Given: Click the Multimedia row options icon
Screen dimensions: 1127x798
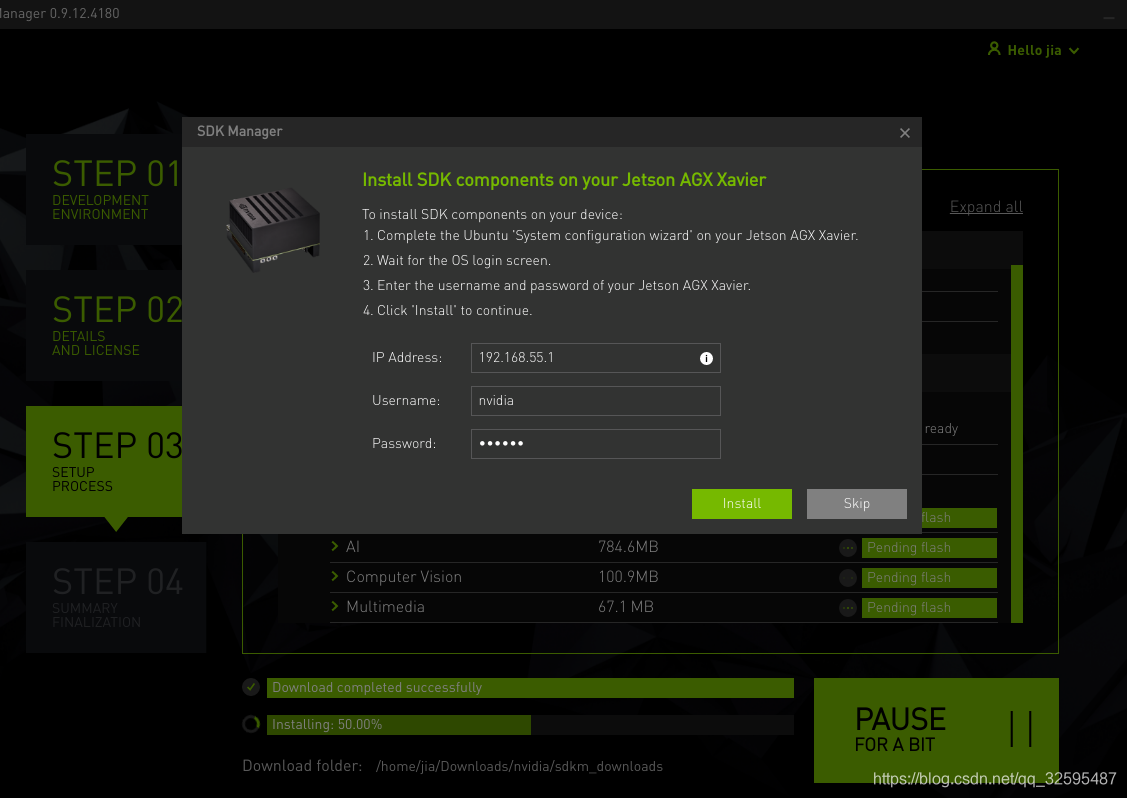Looking at the screenshot, I should coord(847,608).
